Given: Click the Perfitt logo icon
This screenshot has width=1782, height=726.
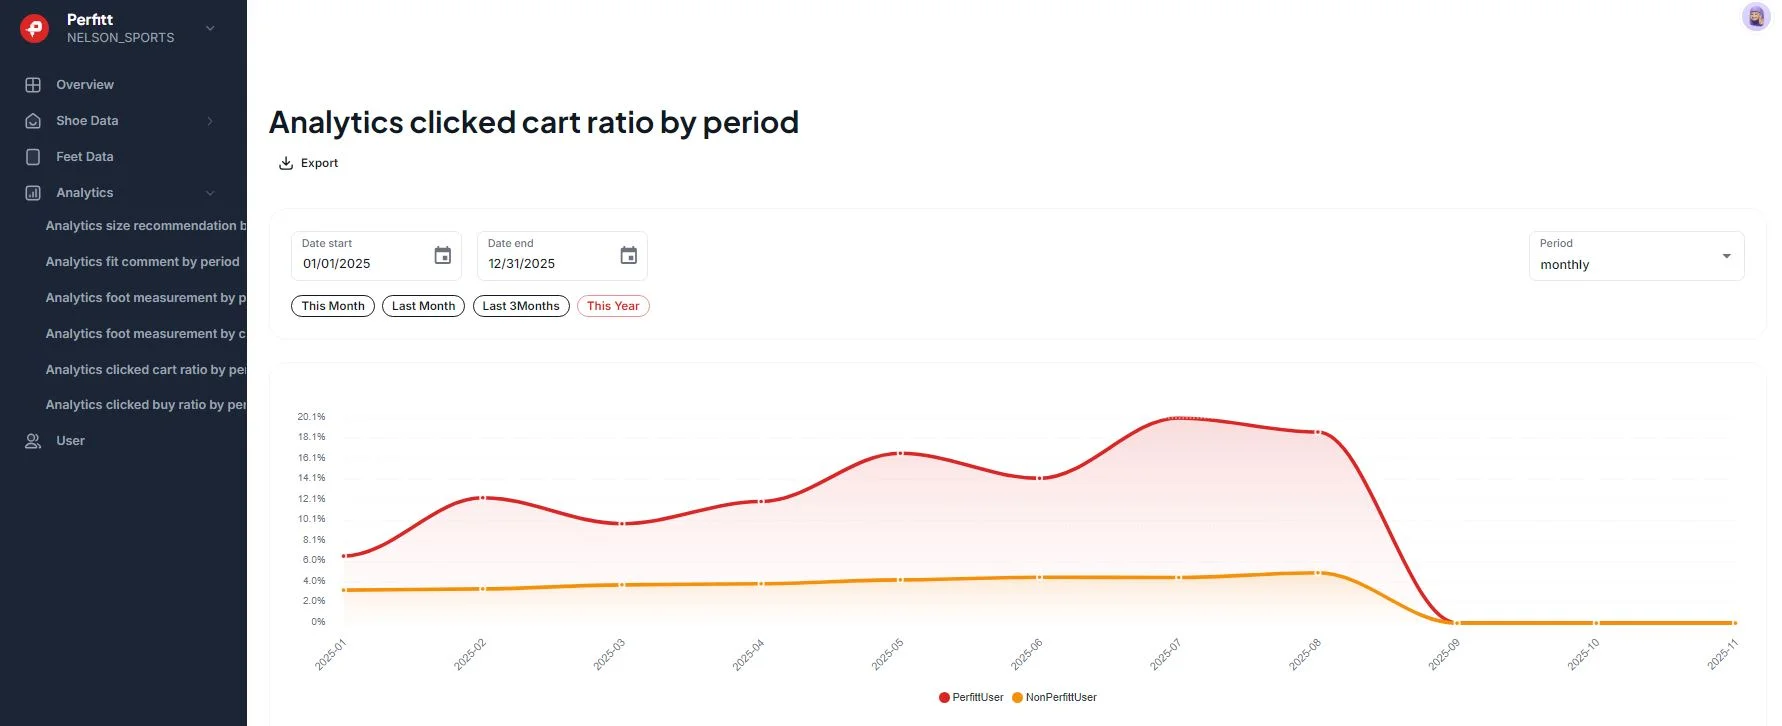Looking at the screenshot, I should [x=35, y=28].
